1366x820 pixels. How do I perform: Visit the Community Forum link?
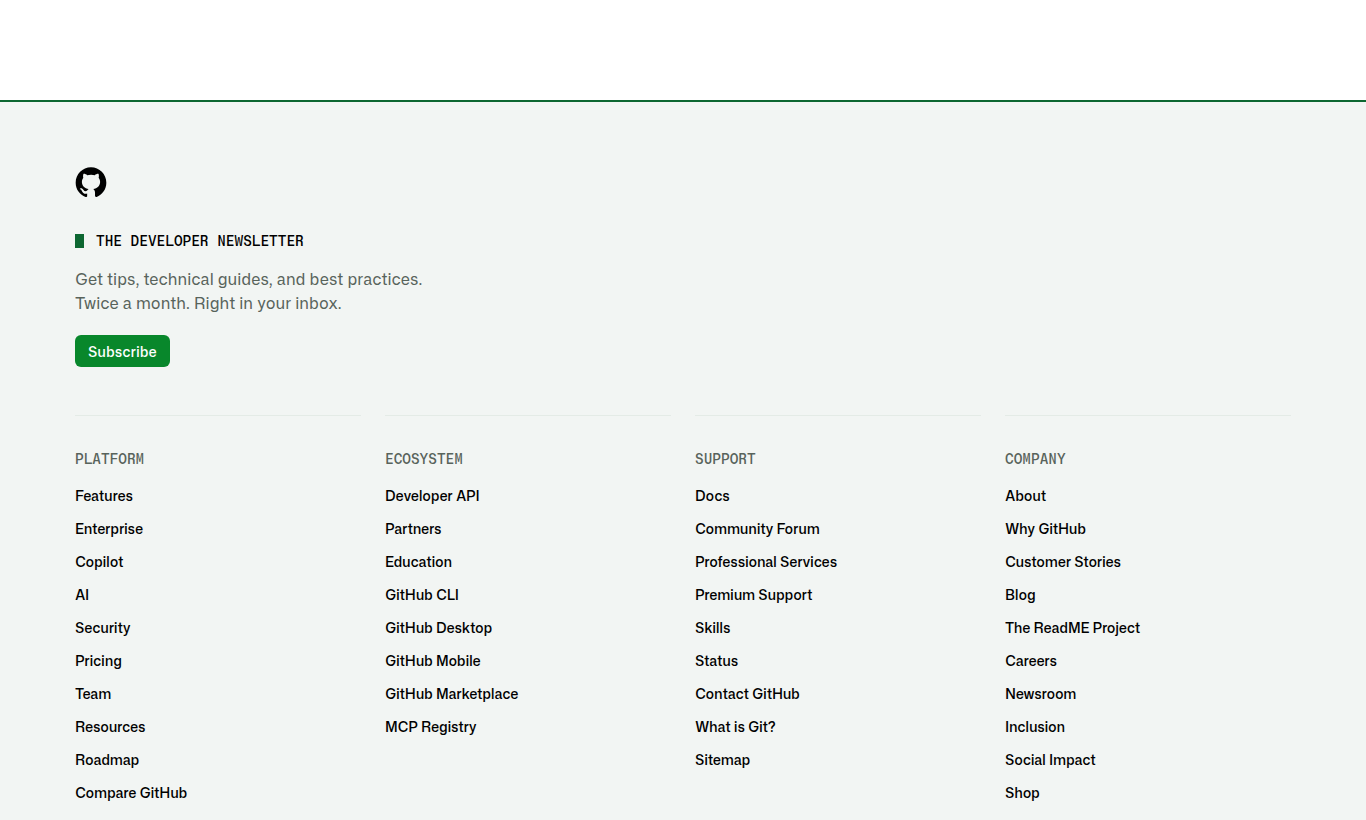pyautogui.click(x=757, y=529)
